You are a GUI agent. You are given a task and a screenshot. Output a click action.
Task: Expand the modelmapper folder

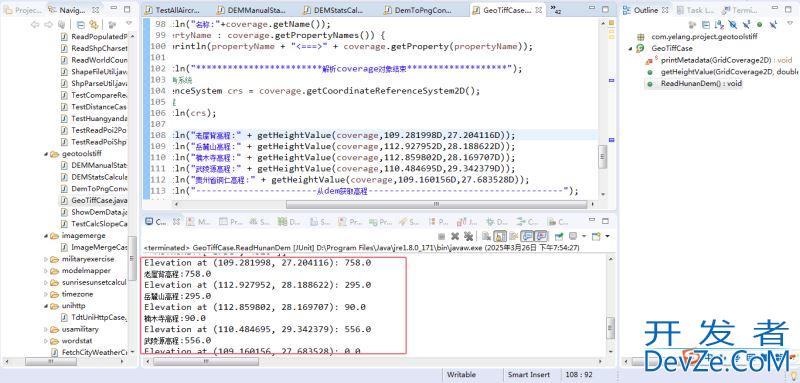(46, 271)
